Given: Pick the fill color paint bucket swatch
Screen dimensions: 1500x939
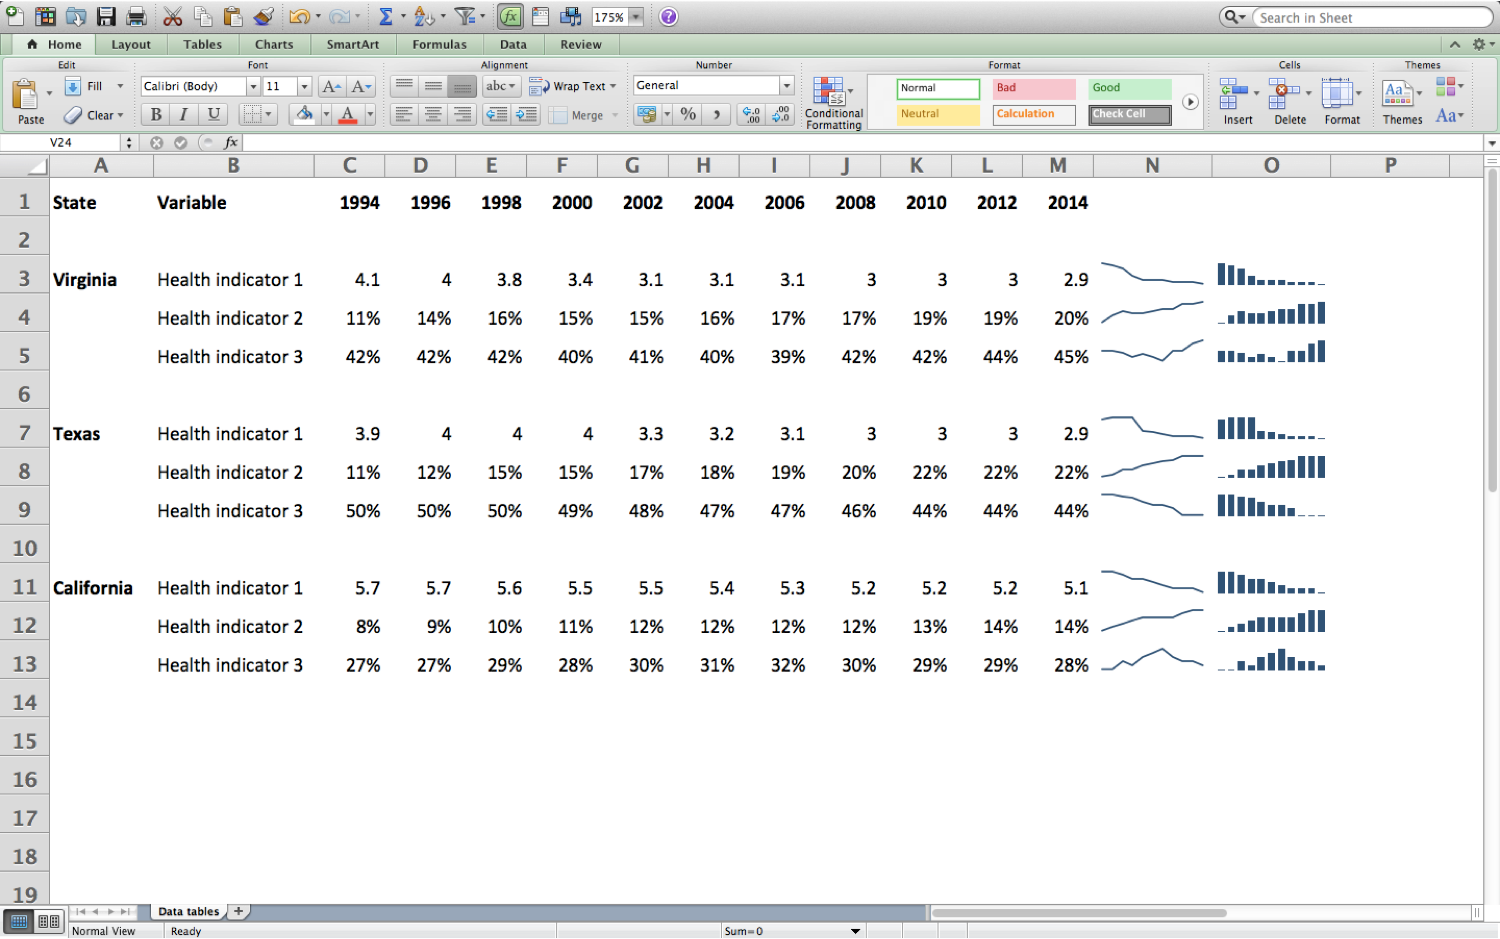Looking at the screenshot, I should point(304,115).
